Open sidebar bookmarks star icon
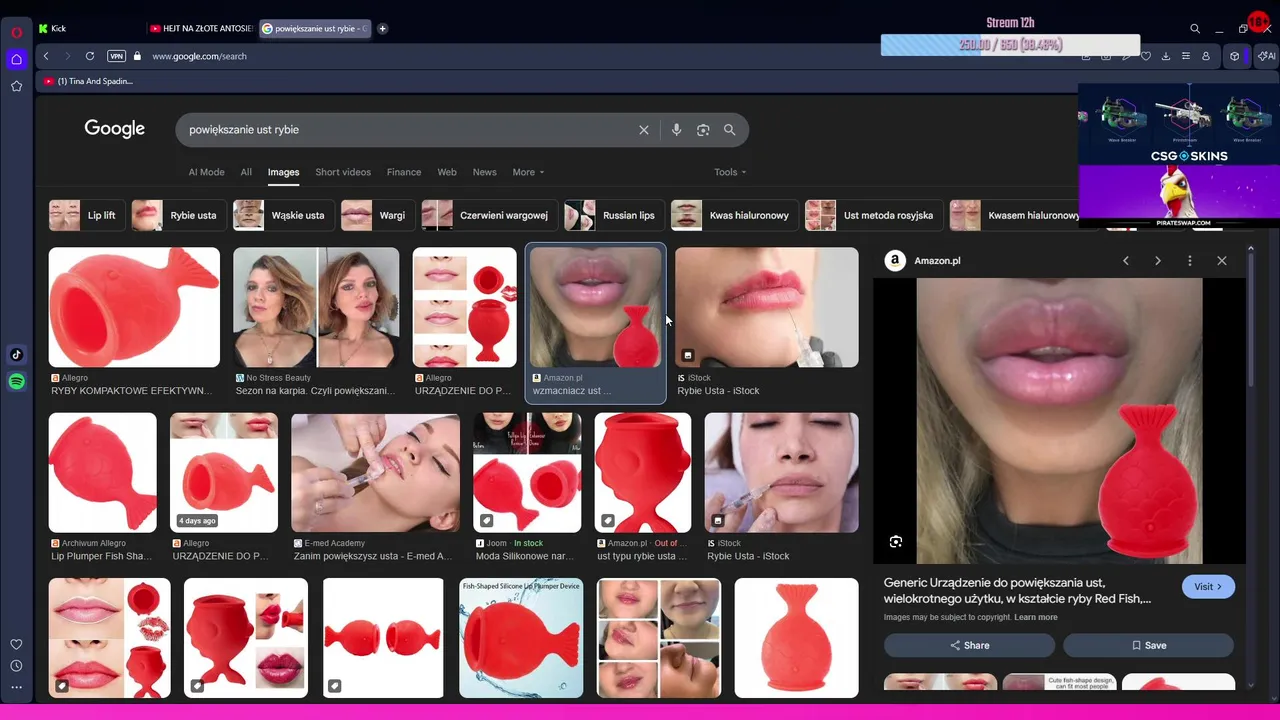Screen dimensions: 1280x720 (x=16, y=86)
